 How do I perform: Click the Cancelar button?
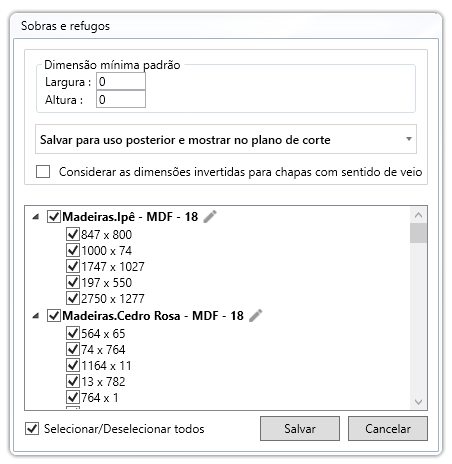[388, 429]
